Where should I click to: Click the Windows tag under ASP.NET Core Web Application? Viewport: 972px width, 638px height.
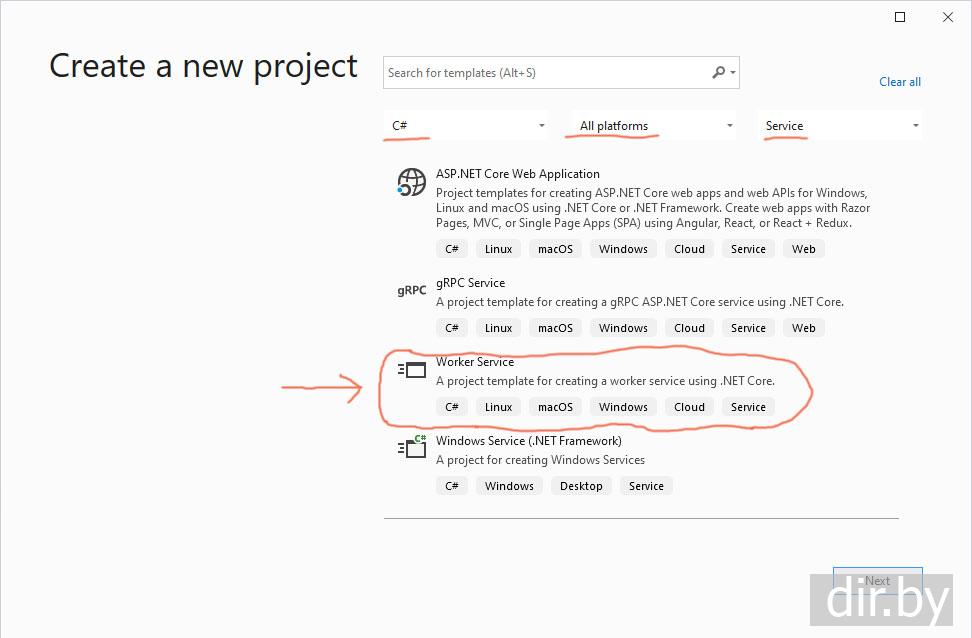click(x=623, y=249)
